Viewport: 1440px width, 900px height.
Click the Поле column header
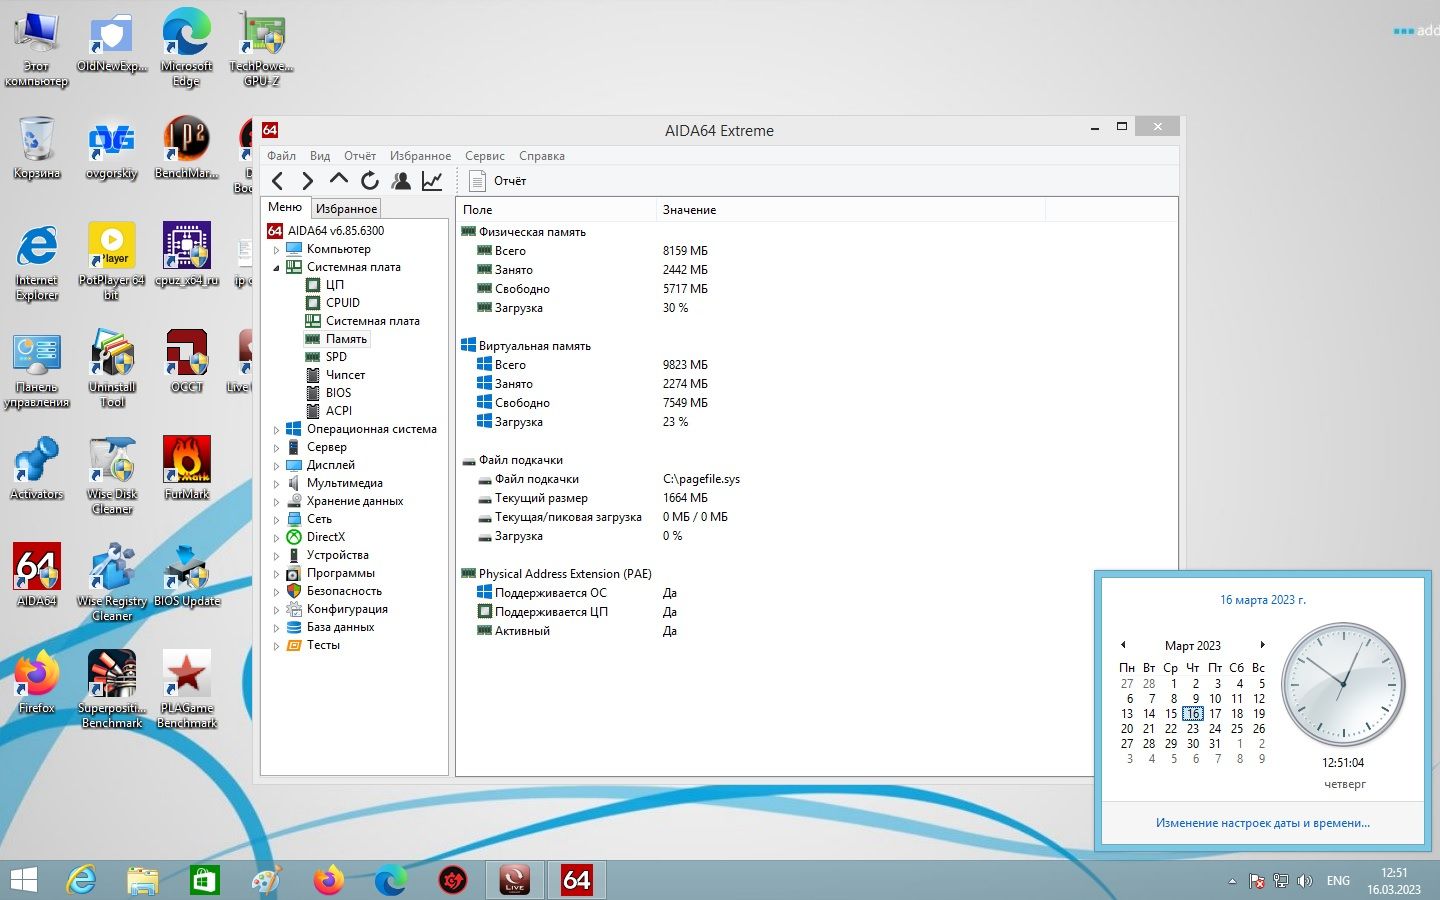[x=556, y=210]
